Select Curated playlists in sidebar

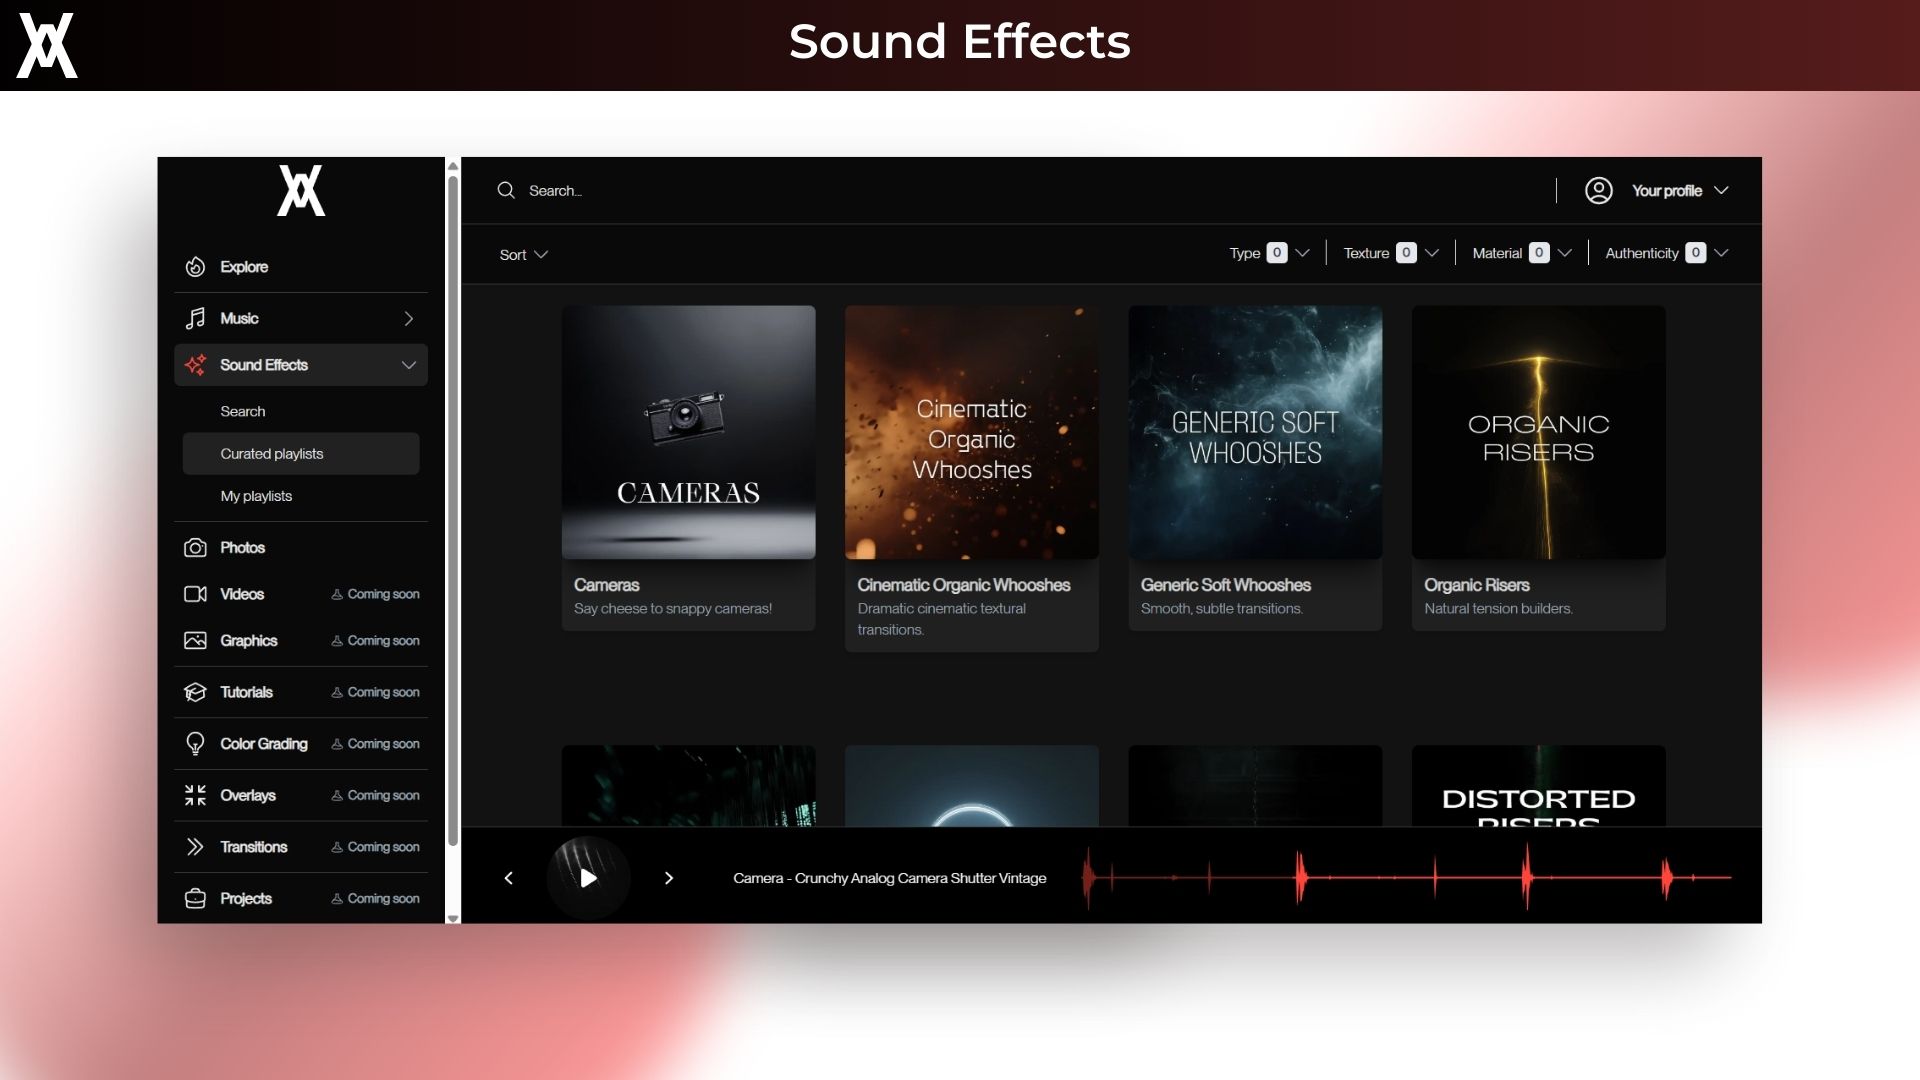(x=272, y=454)
